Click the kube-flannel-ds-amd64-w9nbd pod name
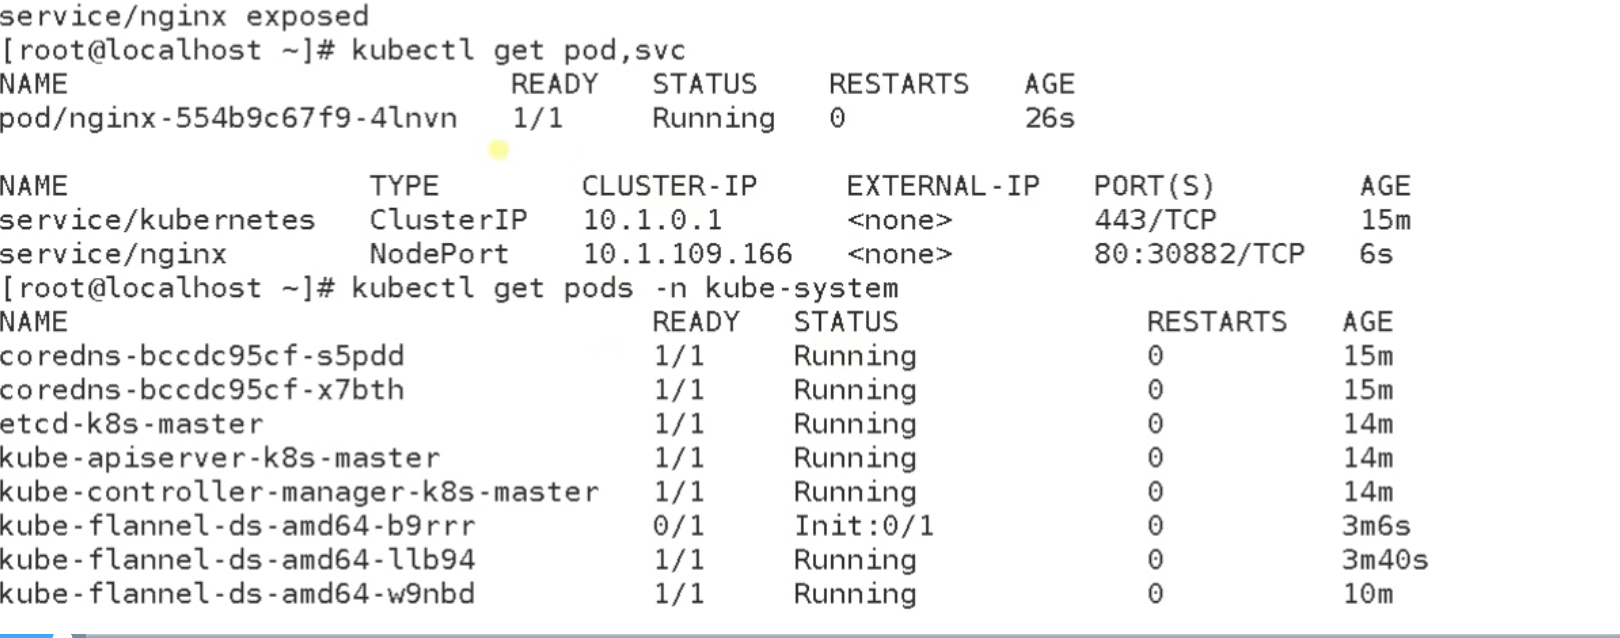Viewport: 1620px width, 638px height. [237, 595]
